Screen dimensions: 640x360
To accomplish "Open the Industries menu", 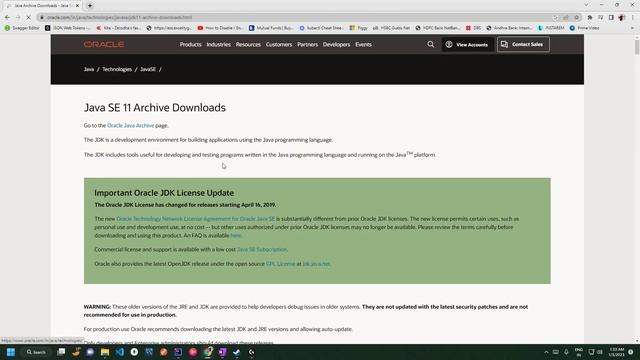I will coord(218,44).
